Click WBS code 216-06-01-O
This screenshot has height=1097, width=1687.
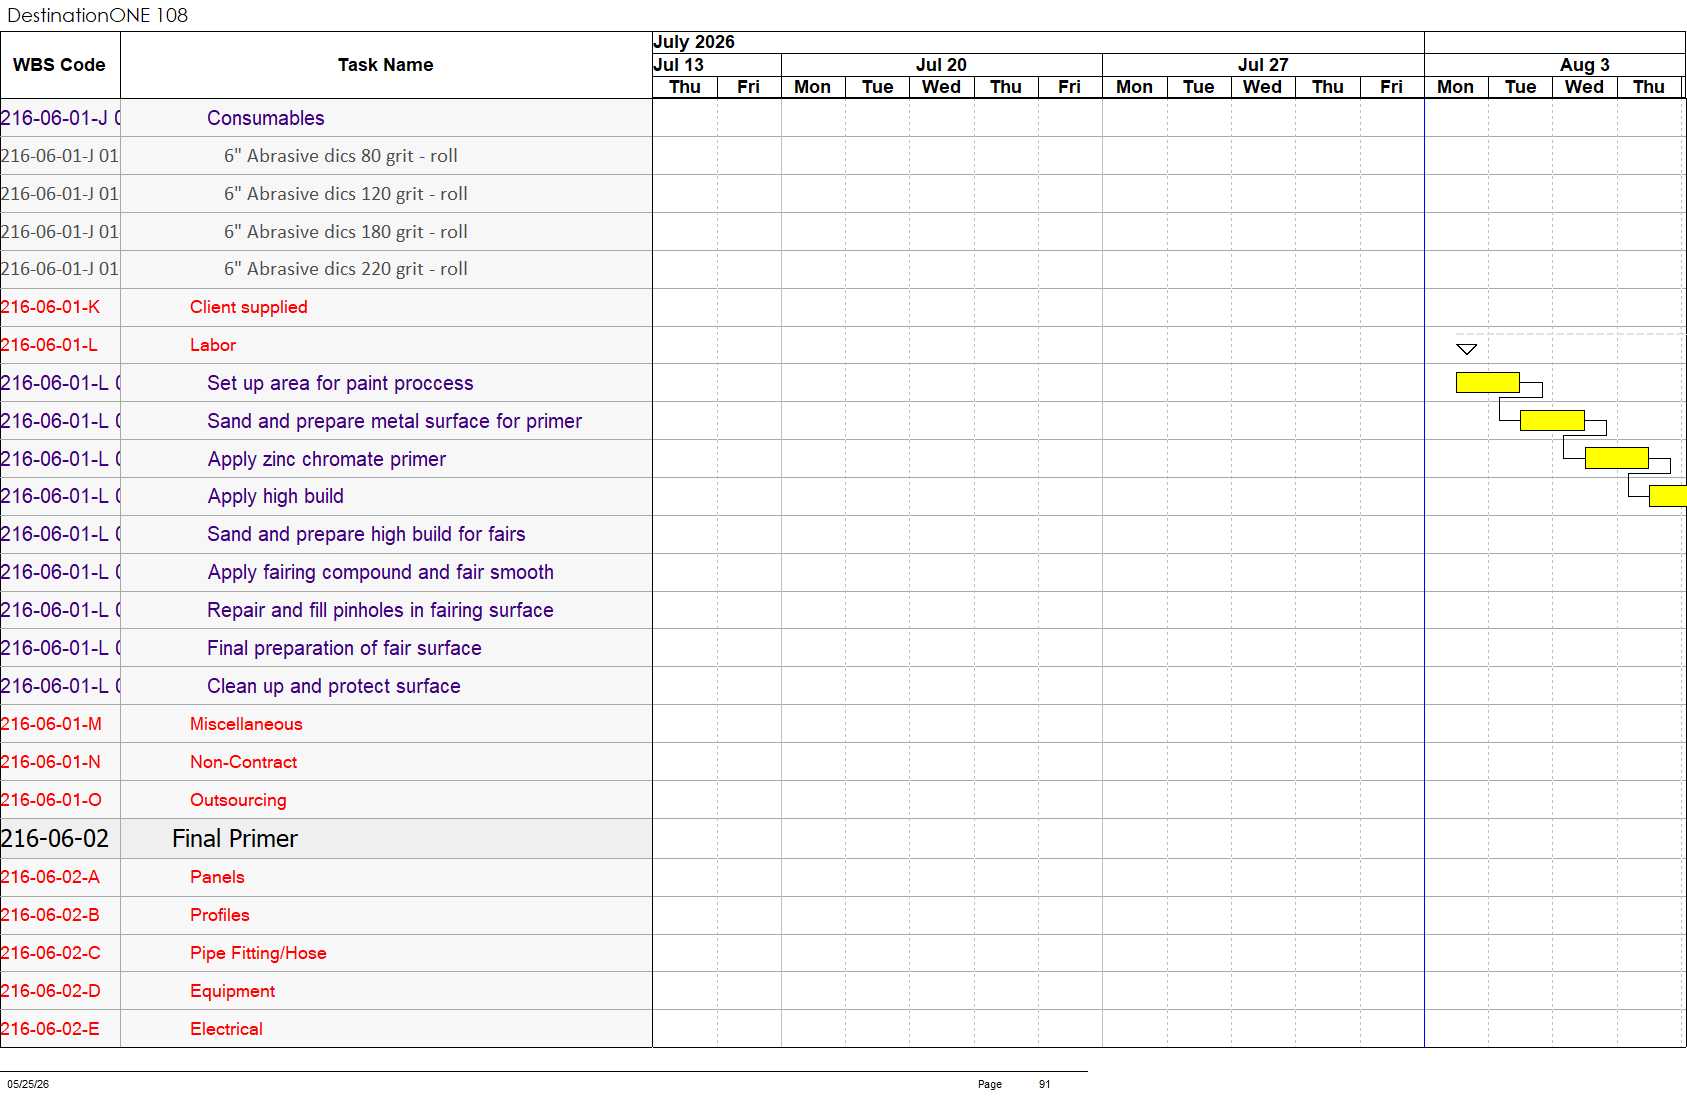(x=51, y=800)
